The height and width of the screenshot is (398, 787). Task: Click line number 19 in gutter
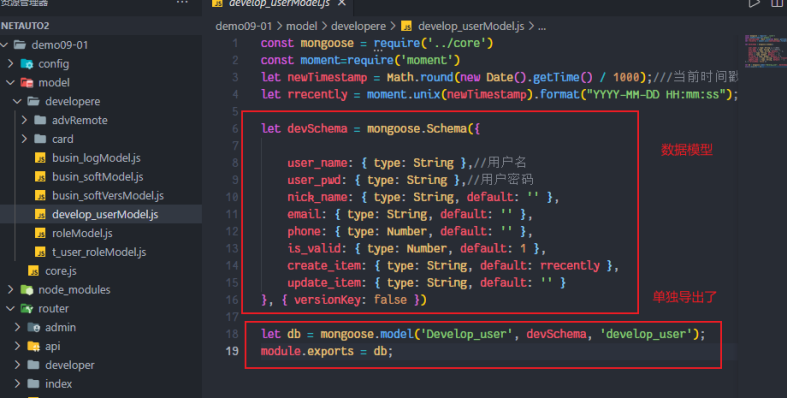pos(232,351)
